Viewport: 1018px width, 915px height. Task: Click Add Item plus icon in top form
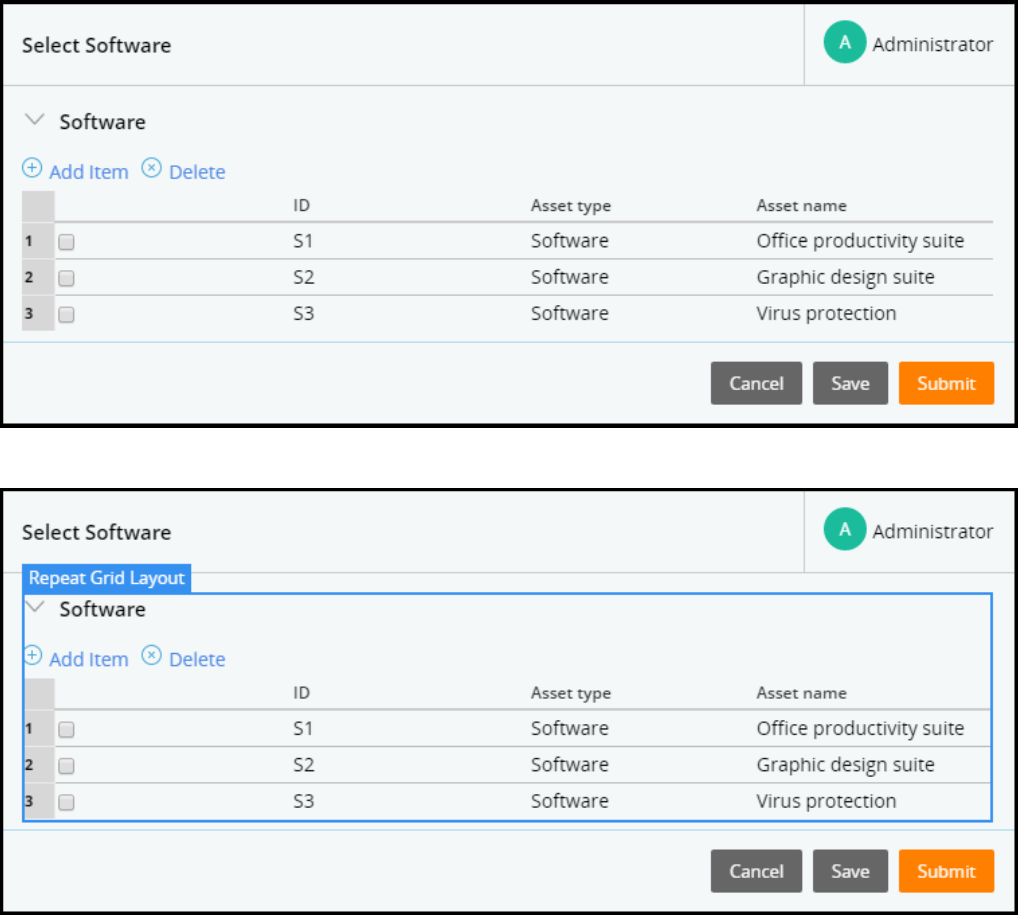[32, 168]
